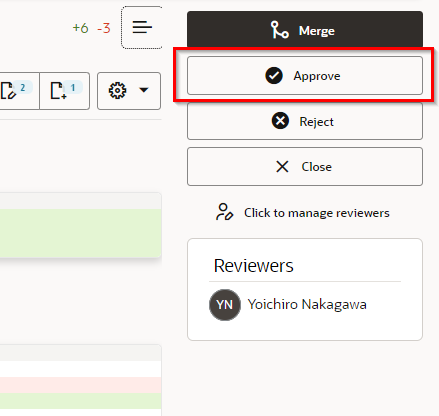
Task: Click the manage reviewers person-edit icon
Action: [x=225, y=212]
